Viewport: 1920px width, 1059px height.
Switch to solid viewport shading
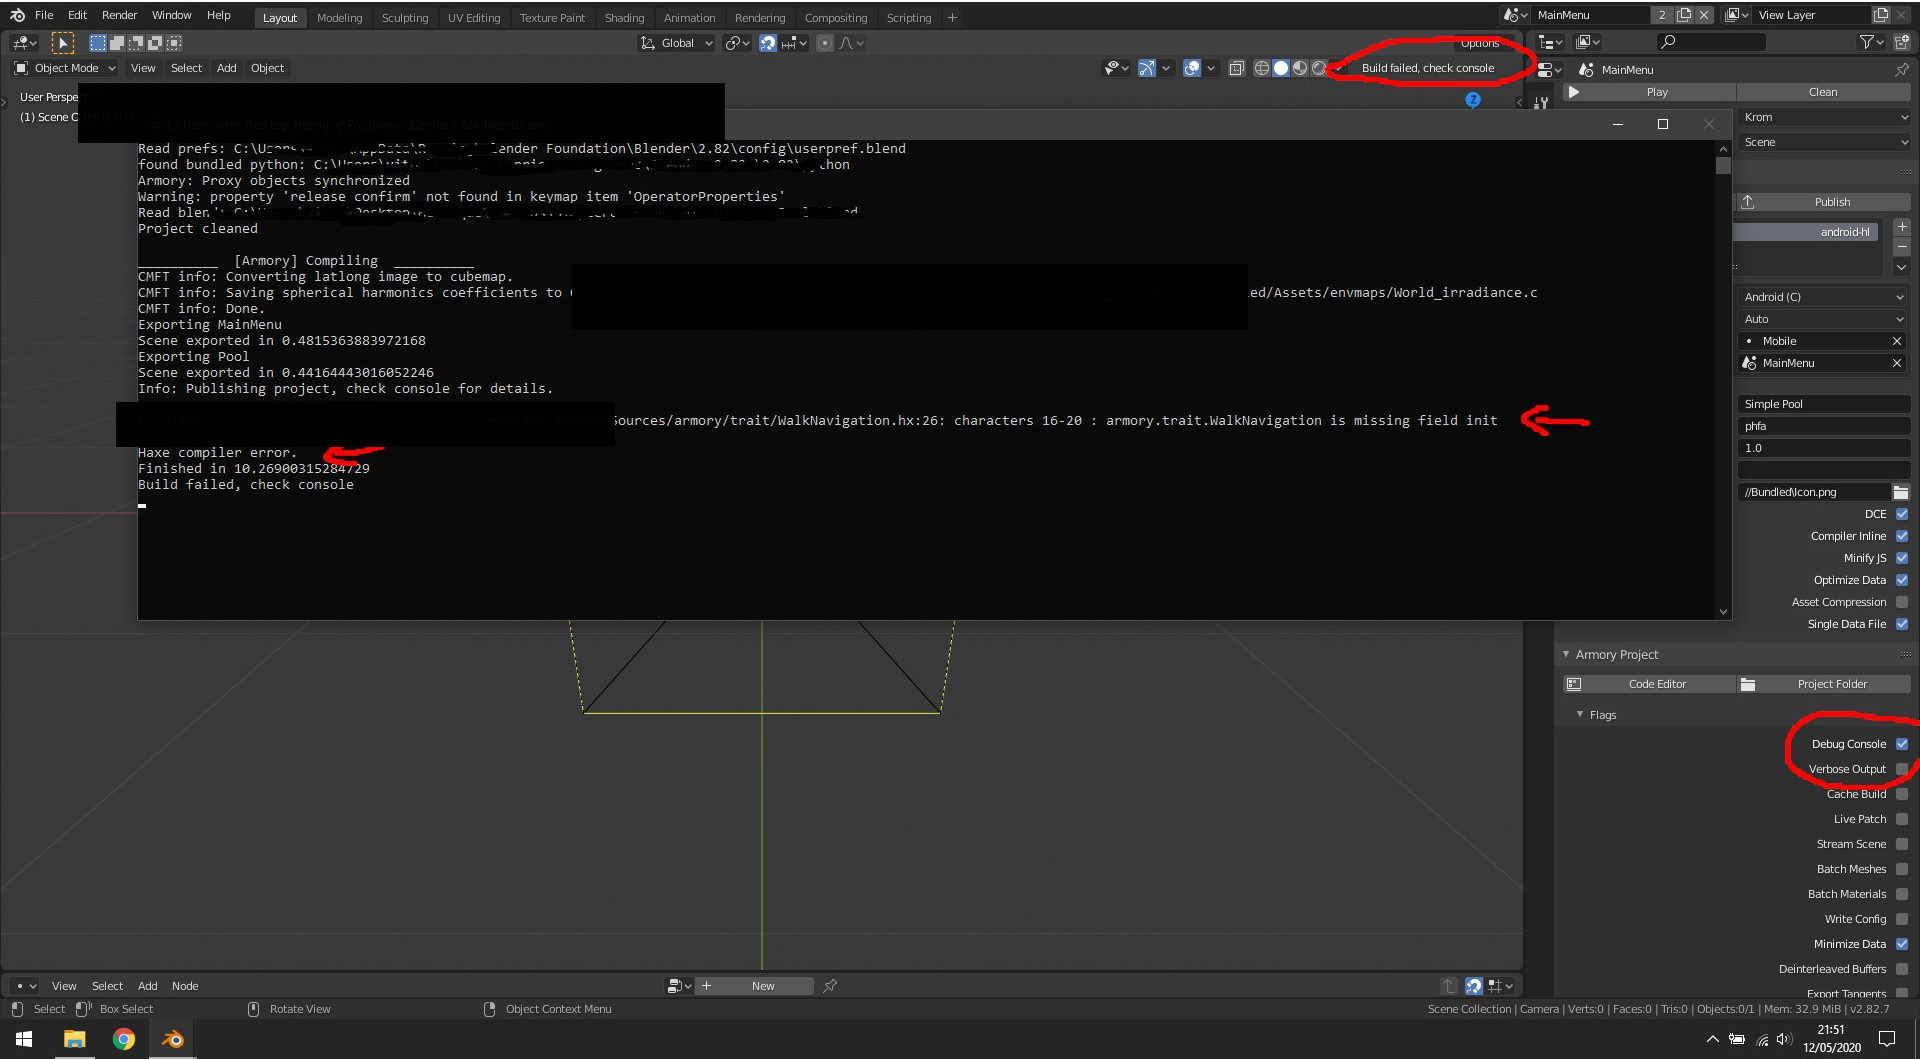point(1281,68)
